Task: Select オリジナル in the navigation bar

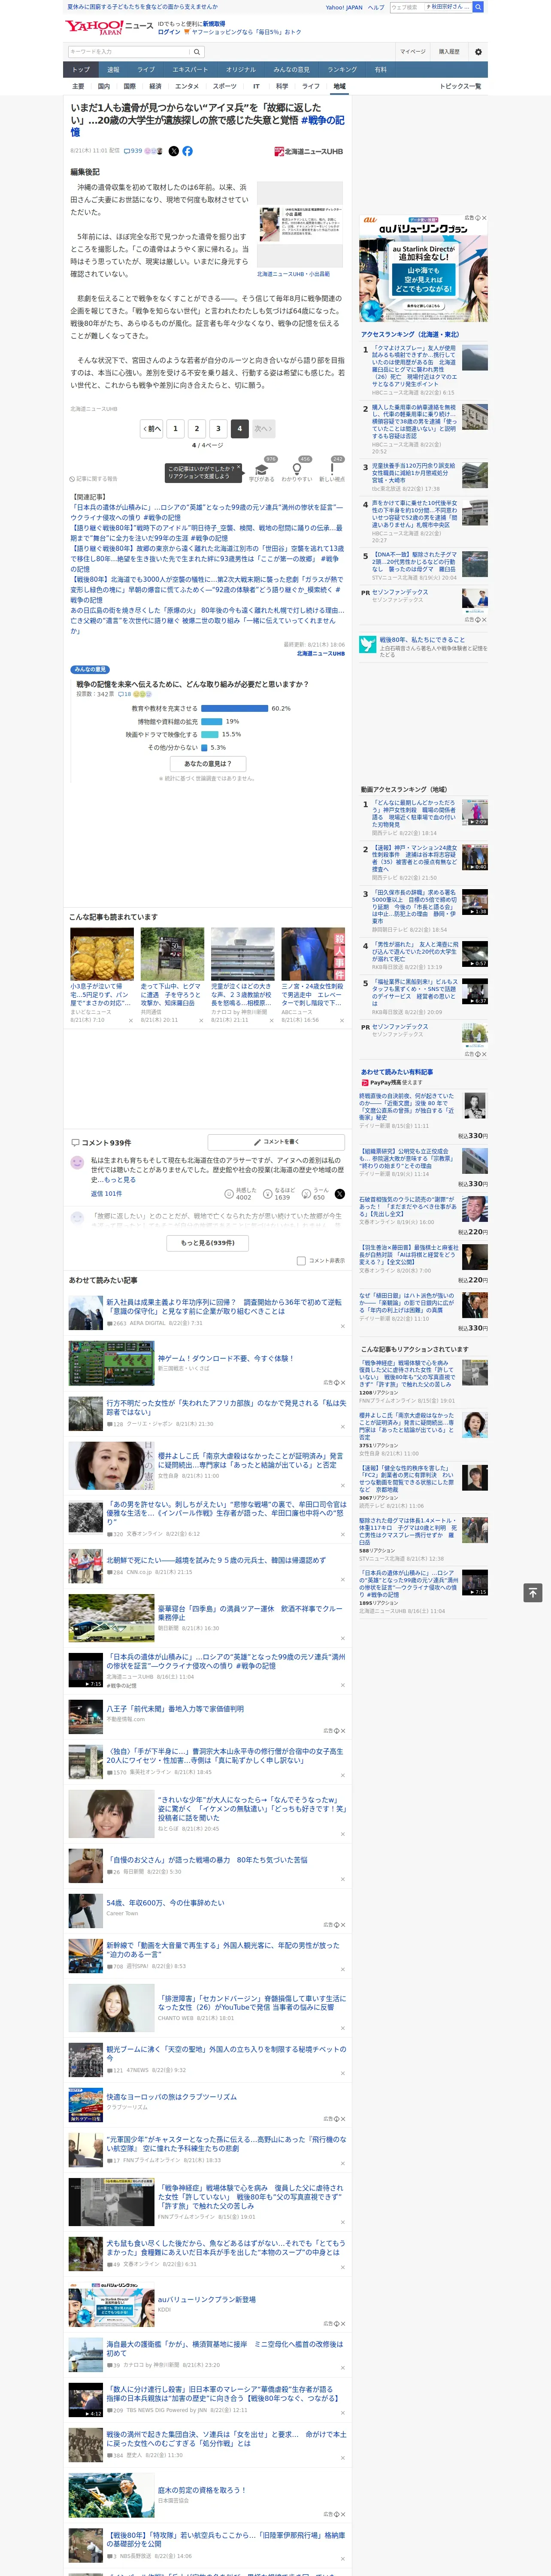Action: click(241, 70)
